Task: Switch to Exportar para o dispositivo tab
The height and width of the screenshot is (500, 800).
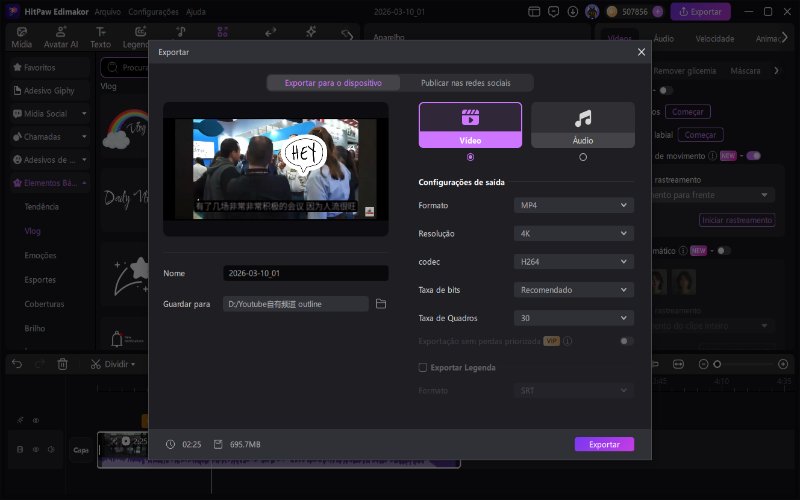Action: coord(333,83)
